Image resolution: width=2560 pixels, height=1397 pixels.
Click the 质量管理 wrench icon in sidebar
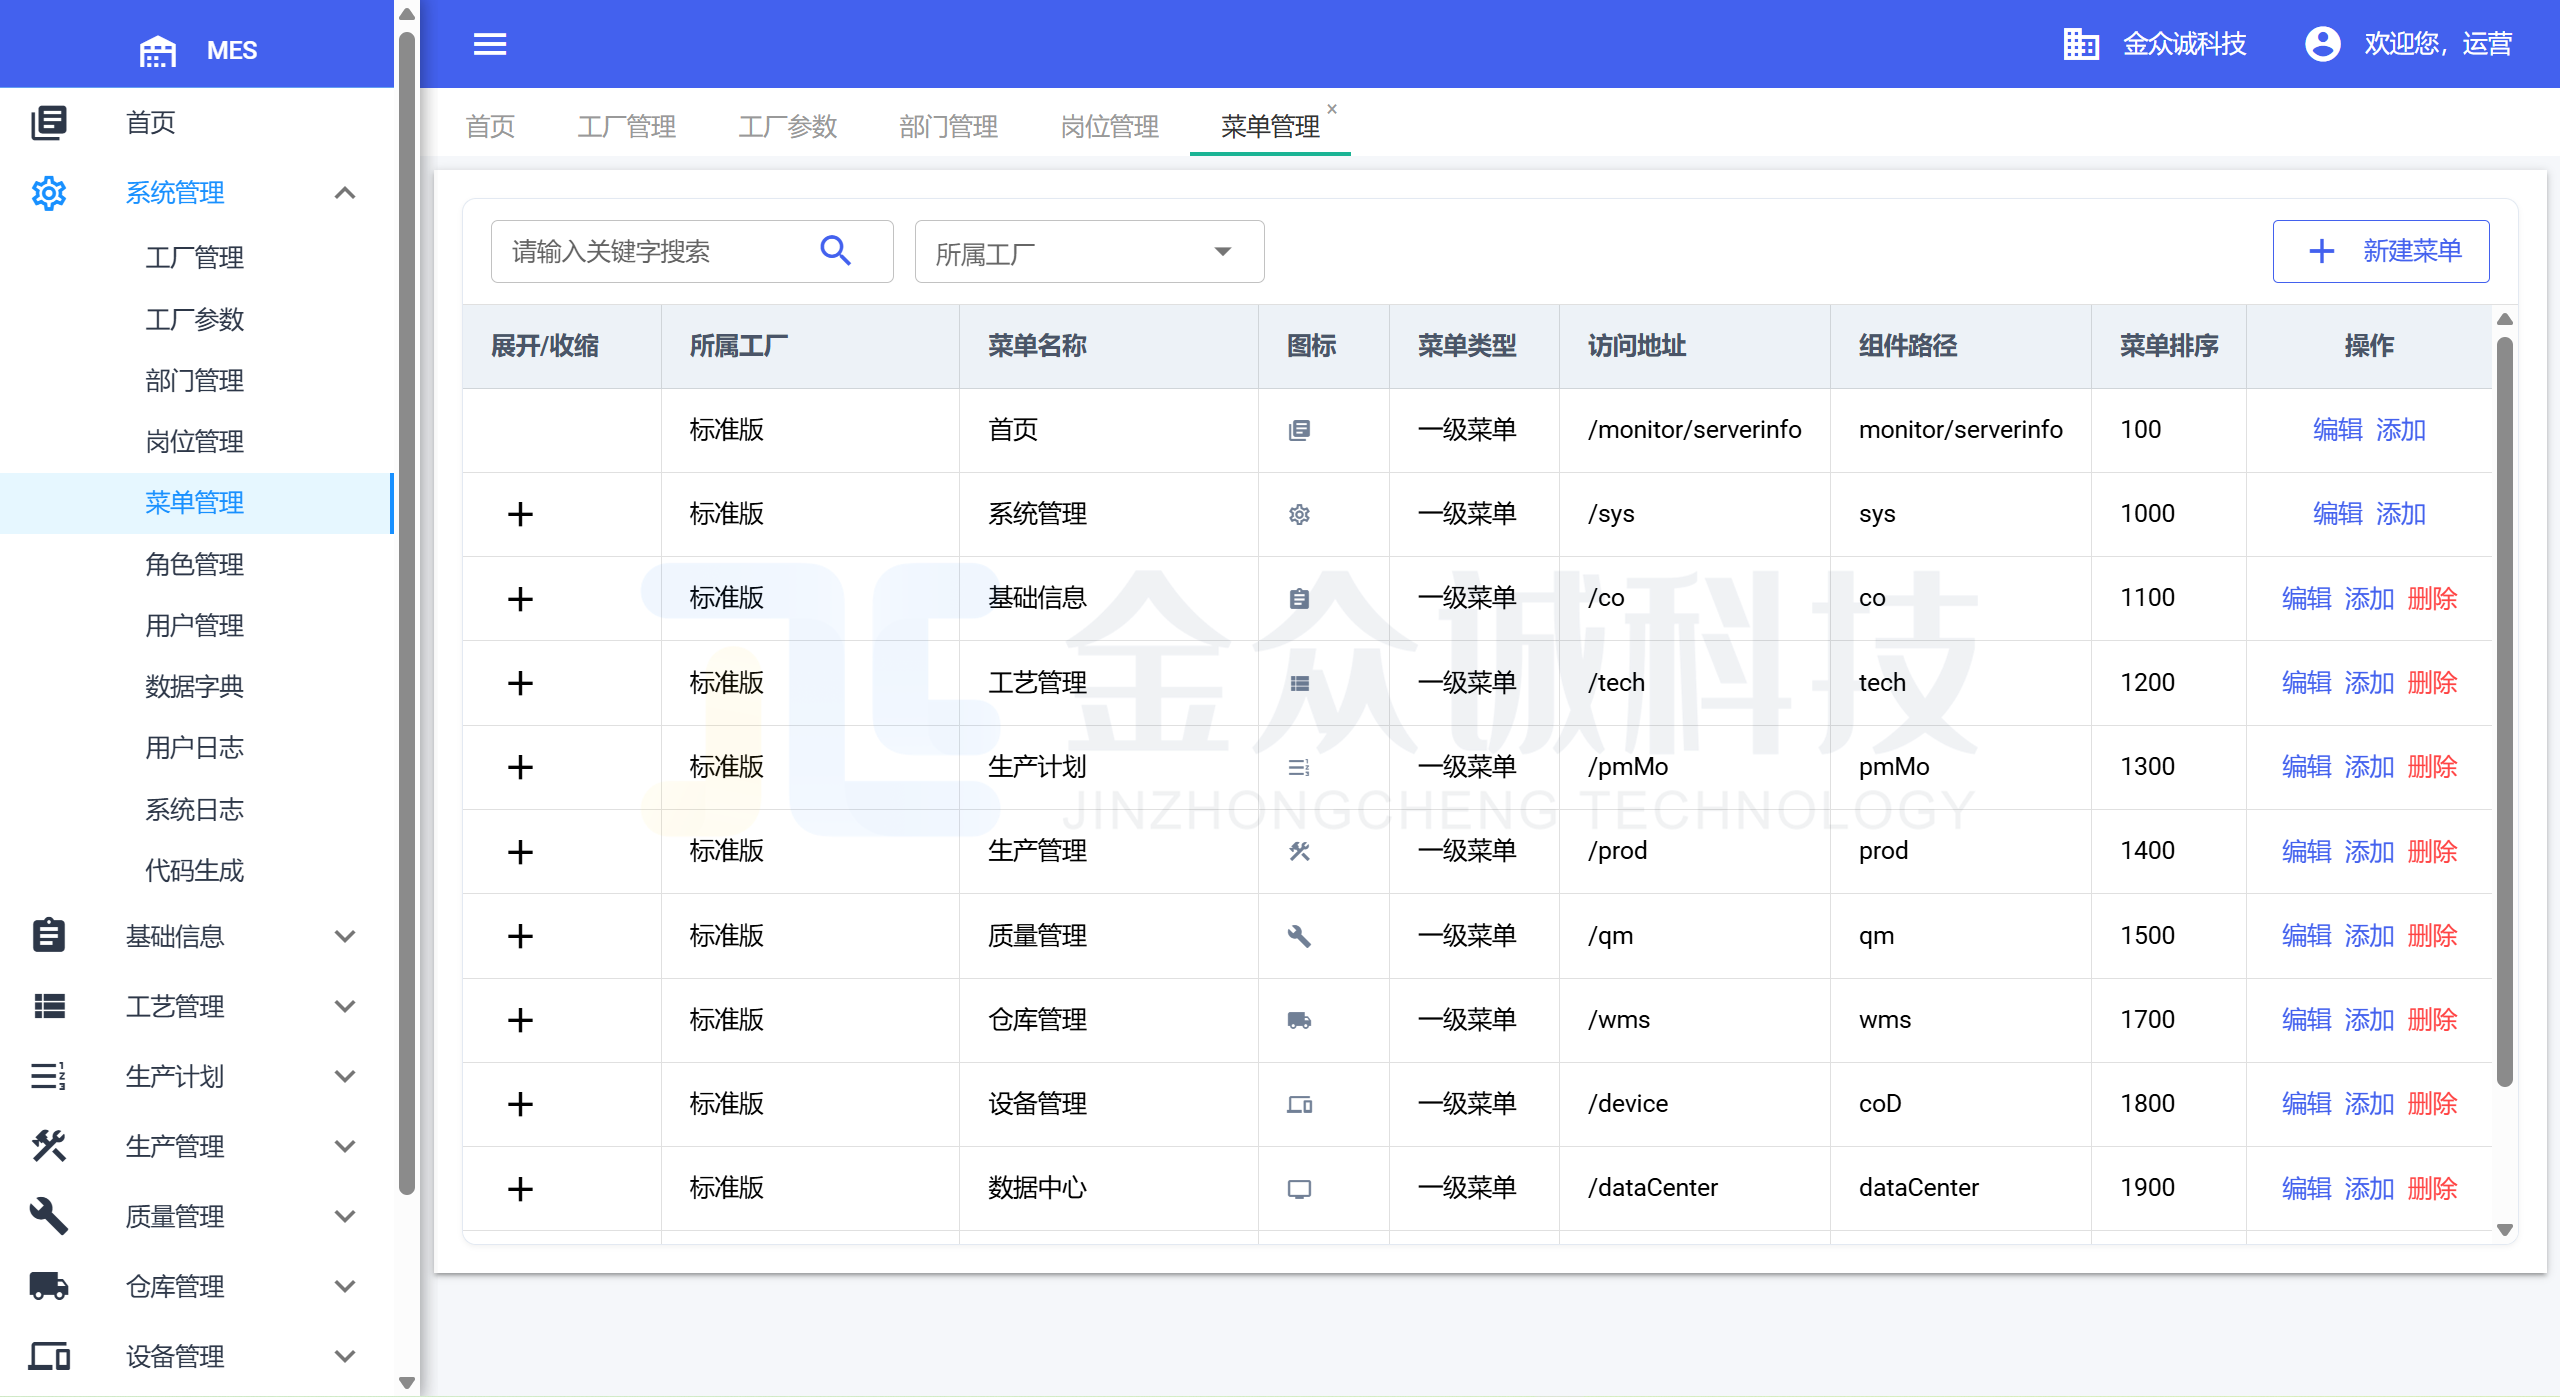tap(48, 1216)
